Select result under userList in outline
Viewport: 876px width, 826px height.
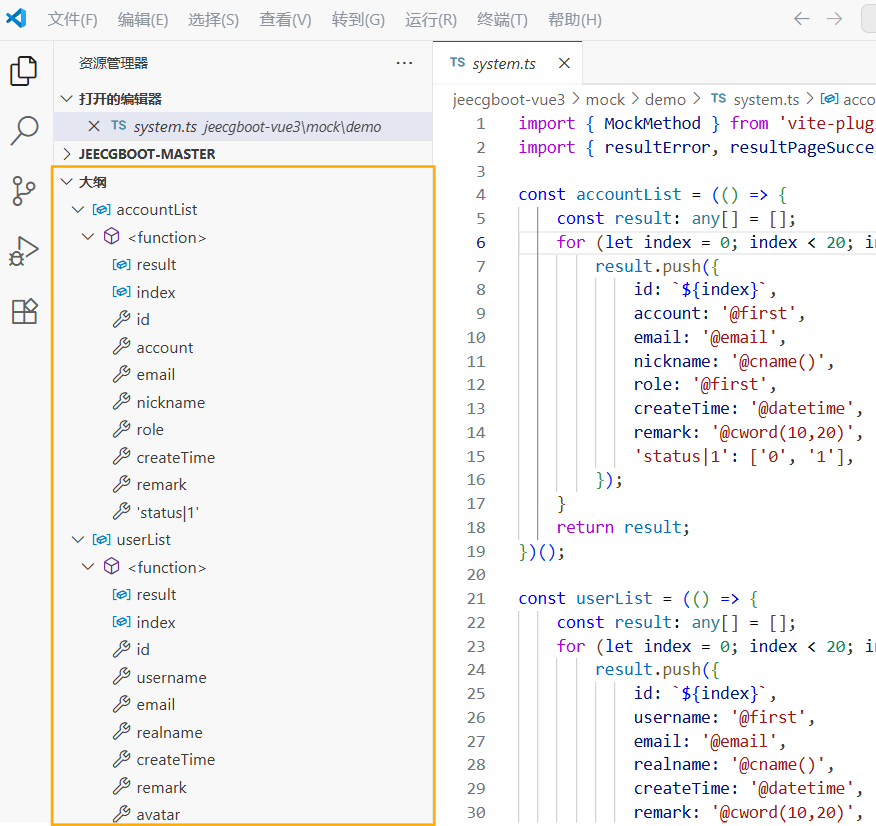(244, 594)
